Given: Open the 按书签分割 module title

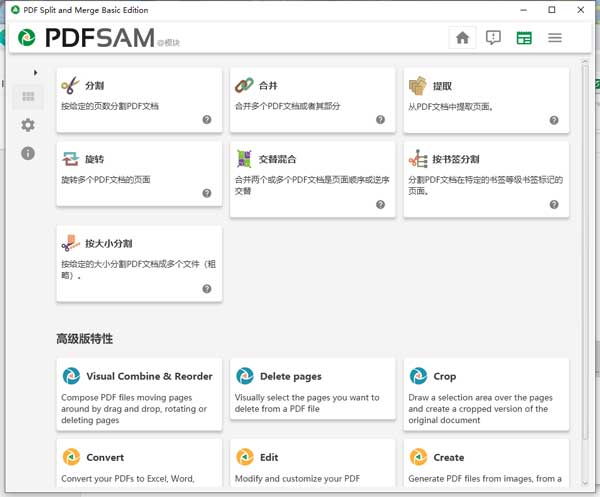Looking at the screenshot, I should 456,159.
